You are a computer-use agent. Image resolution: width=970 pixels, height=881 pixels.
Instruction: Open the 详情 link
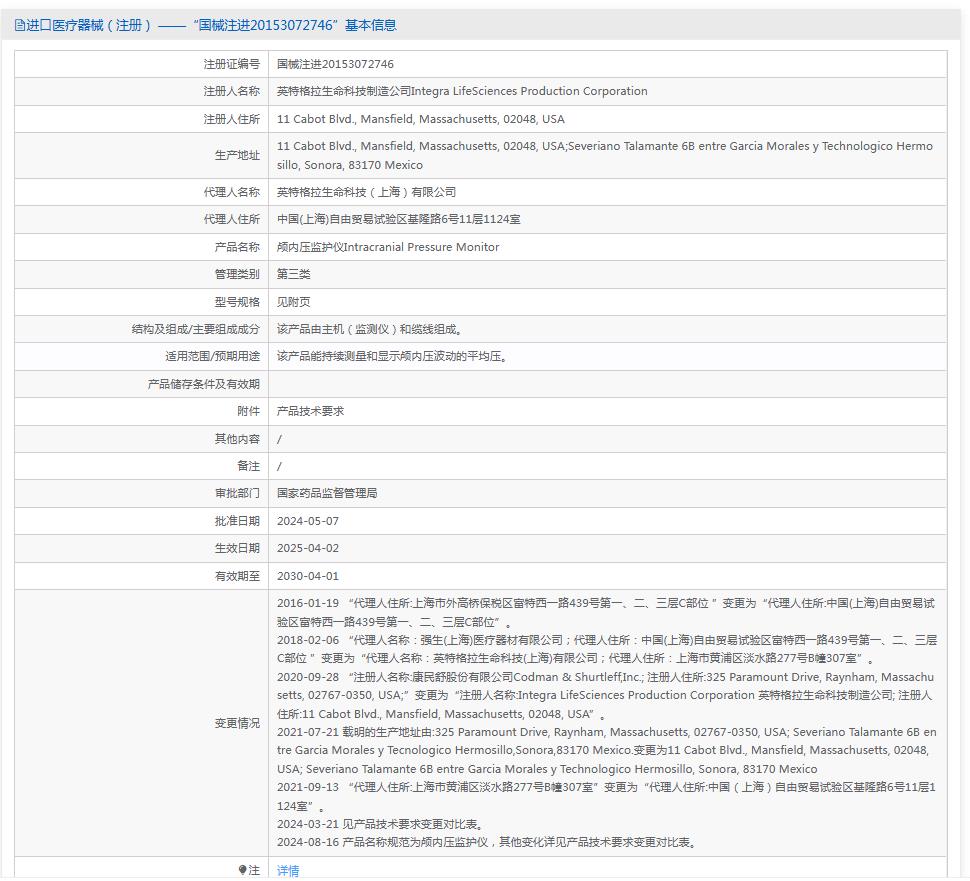coord(288,870)
